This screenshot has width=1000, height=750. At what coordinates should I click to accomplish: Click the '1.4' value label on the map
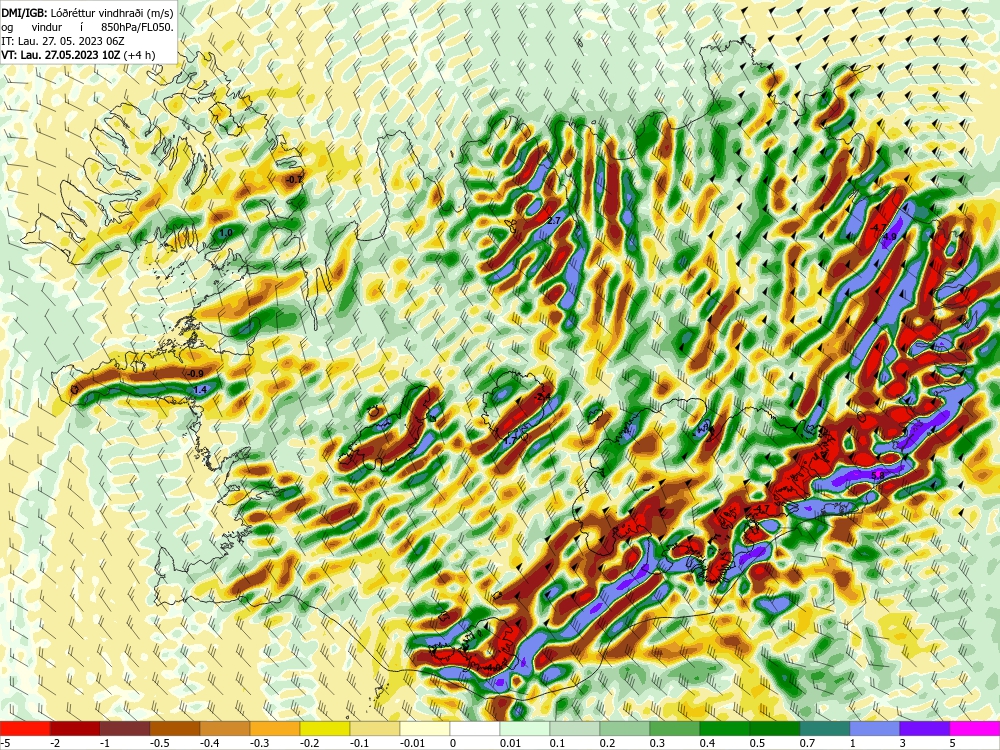[200, 390]
